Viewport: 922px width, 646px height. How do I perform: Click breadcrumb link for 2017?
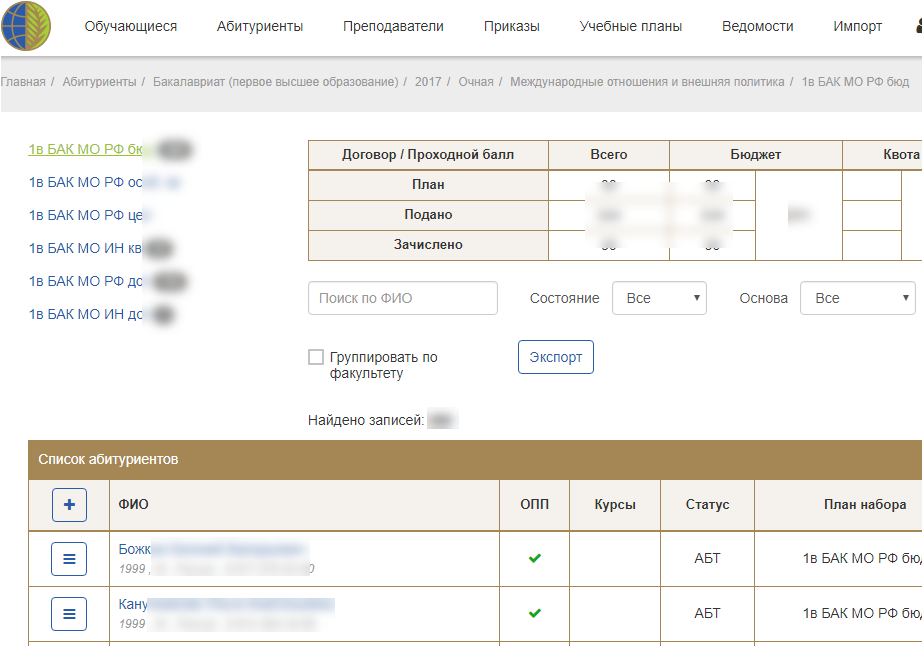pyautogui.click(x=428, y=82)
